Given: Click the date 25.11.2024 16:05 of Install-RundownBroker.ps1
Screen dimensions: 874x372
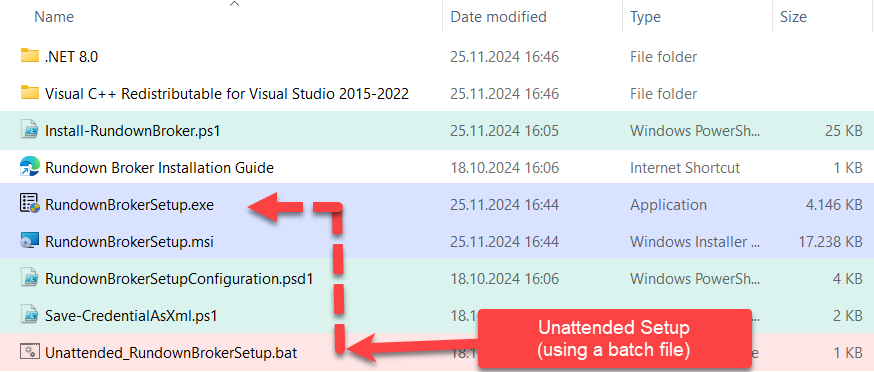Looking at the screenshot, I should (x=504, y=131).
